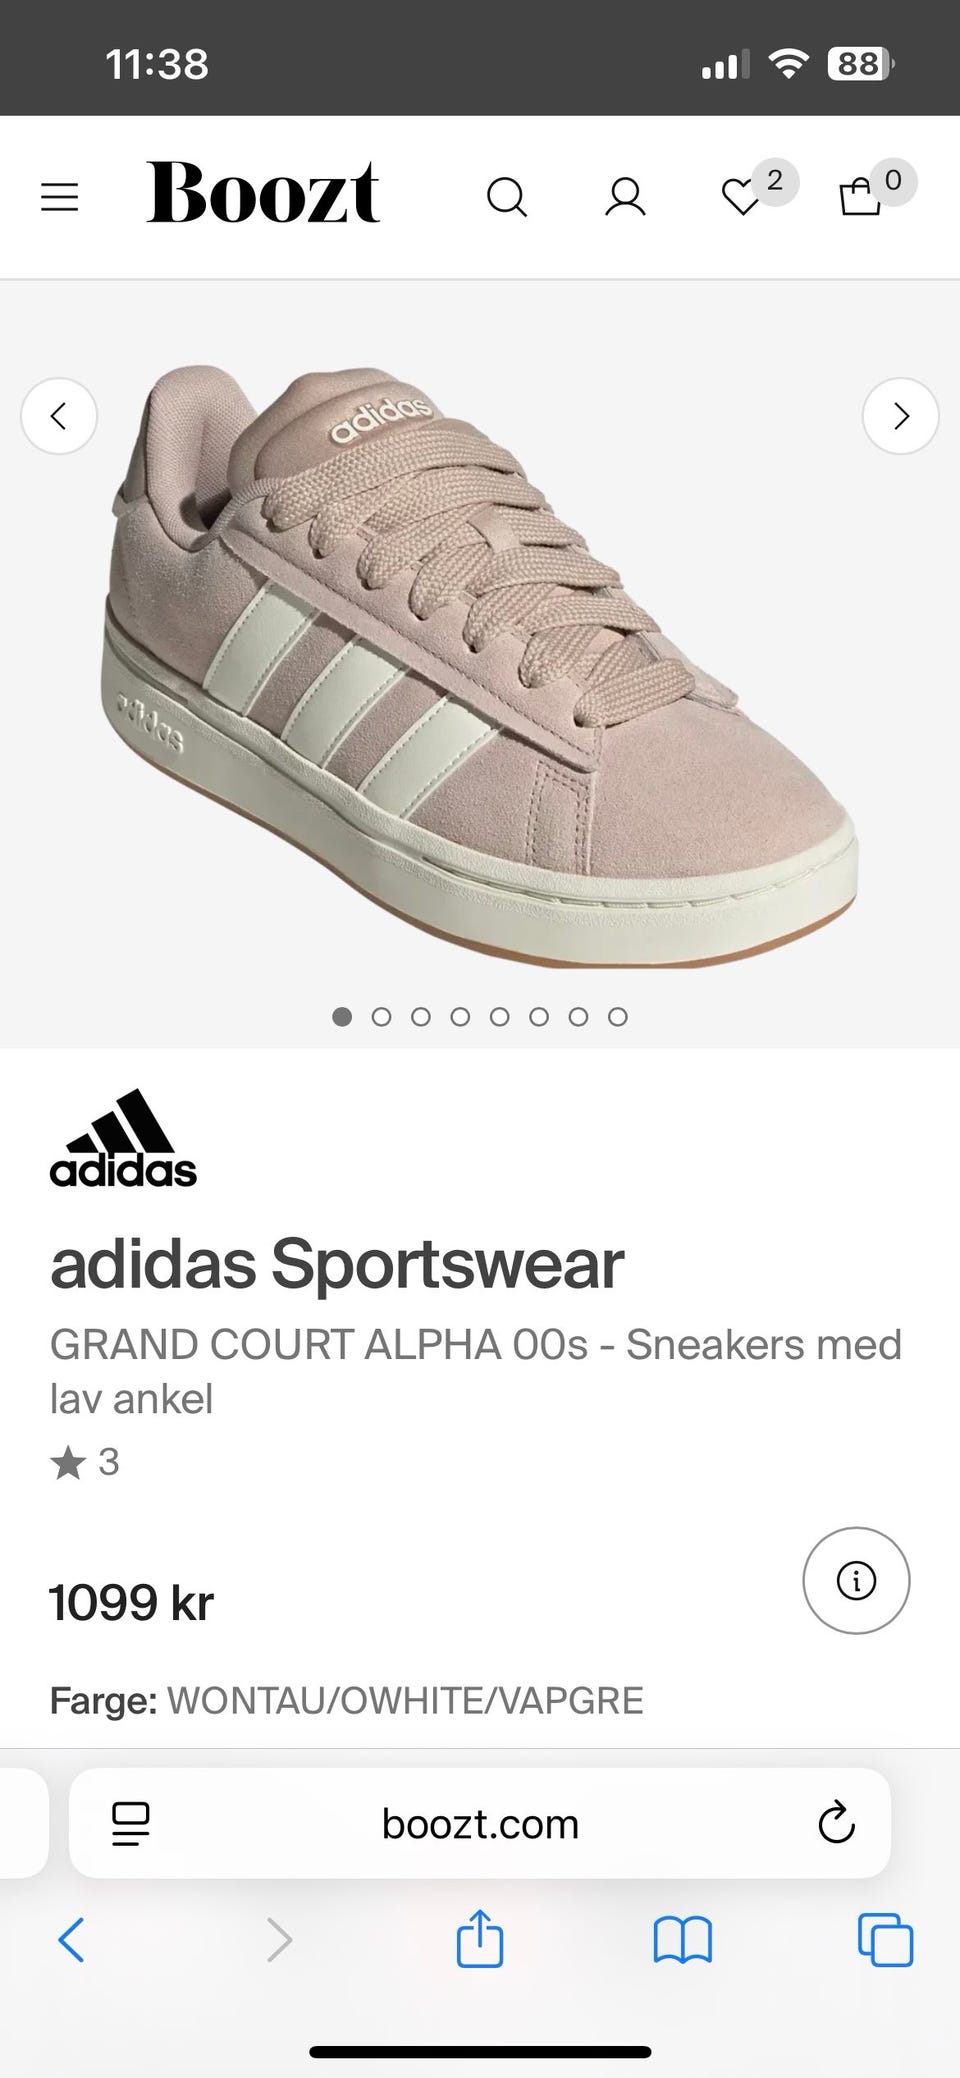Open the Safari share sheet

480,1940
